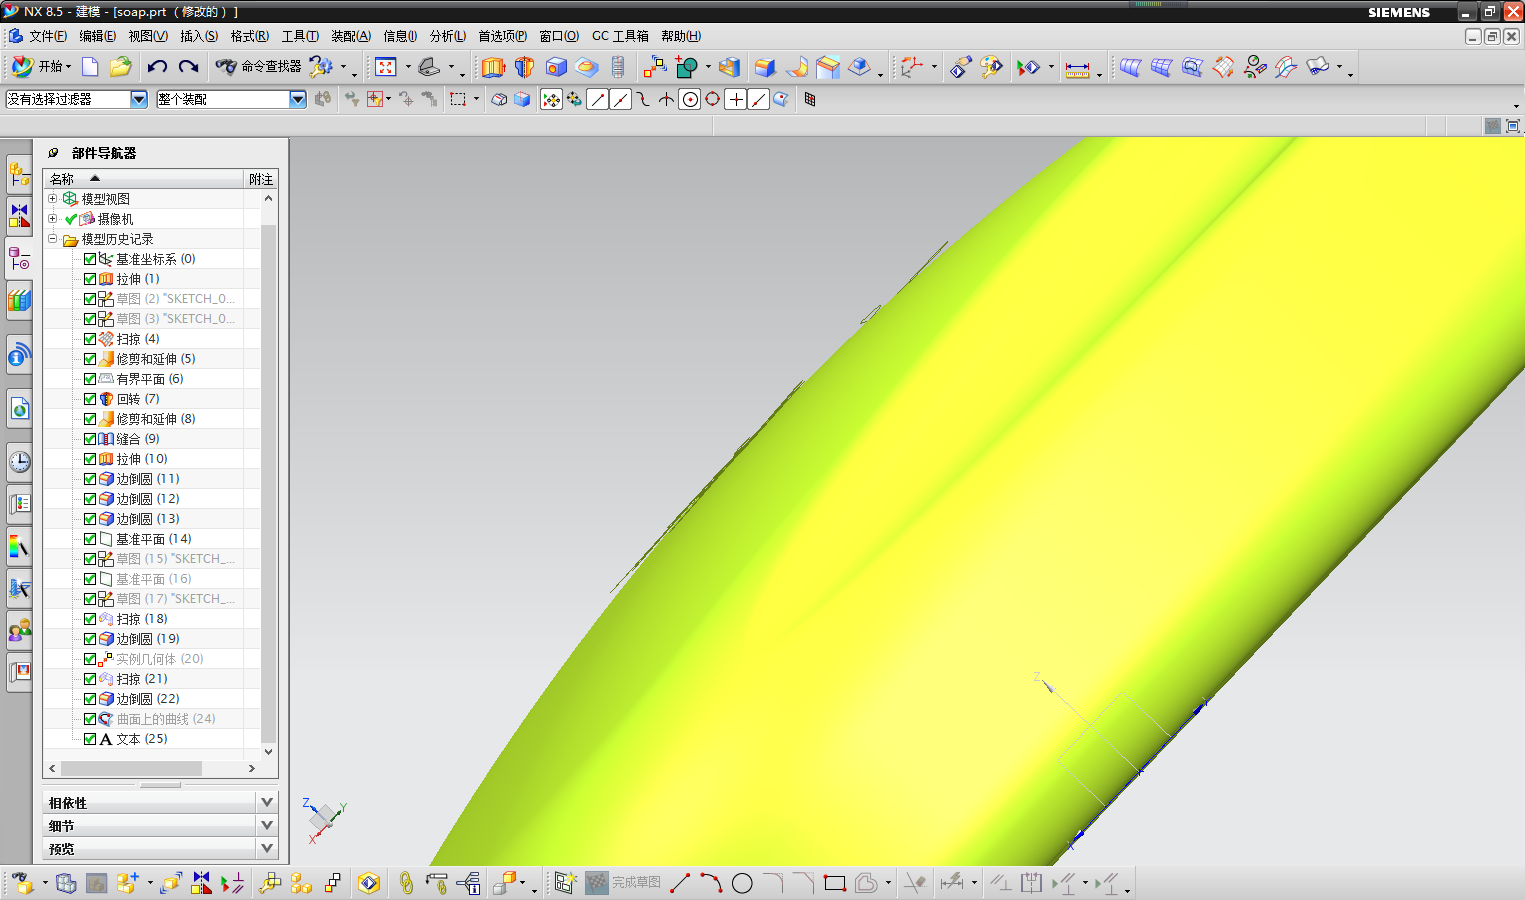Select the 修剪和延伸 (5) feature

click(156, 359)
